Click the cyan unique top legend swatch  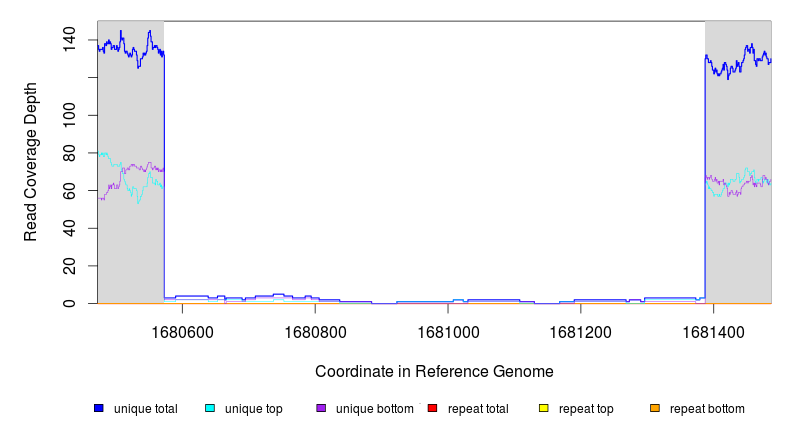210,409
